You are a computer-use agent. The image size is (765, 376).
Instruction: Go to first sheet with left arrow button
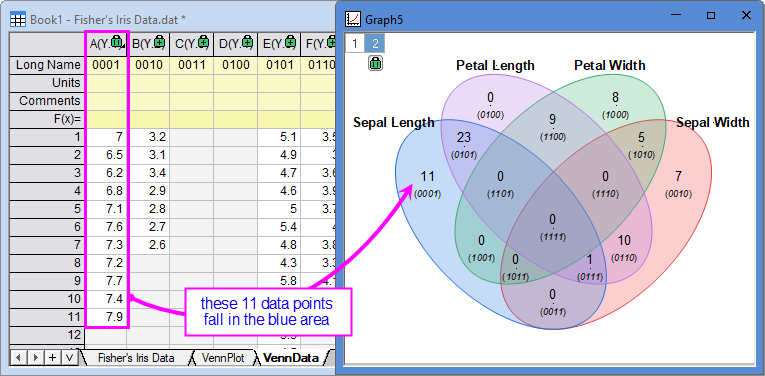point(19,357)
